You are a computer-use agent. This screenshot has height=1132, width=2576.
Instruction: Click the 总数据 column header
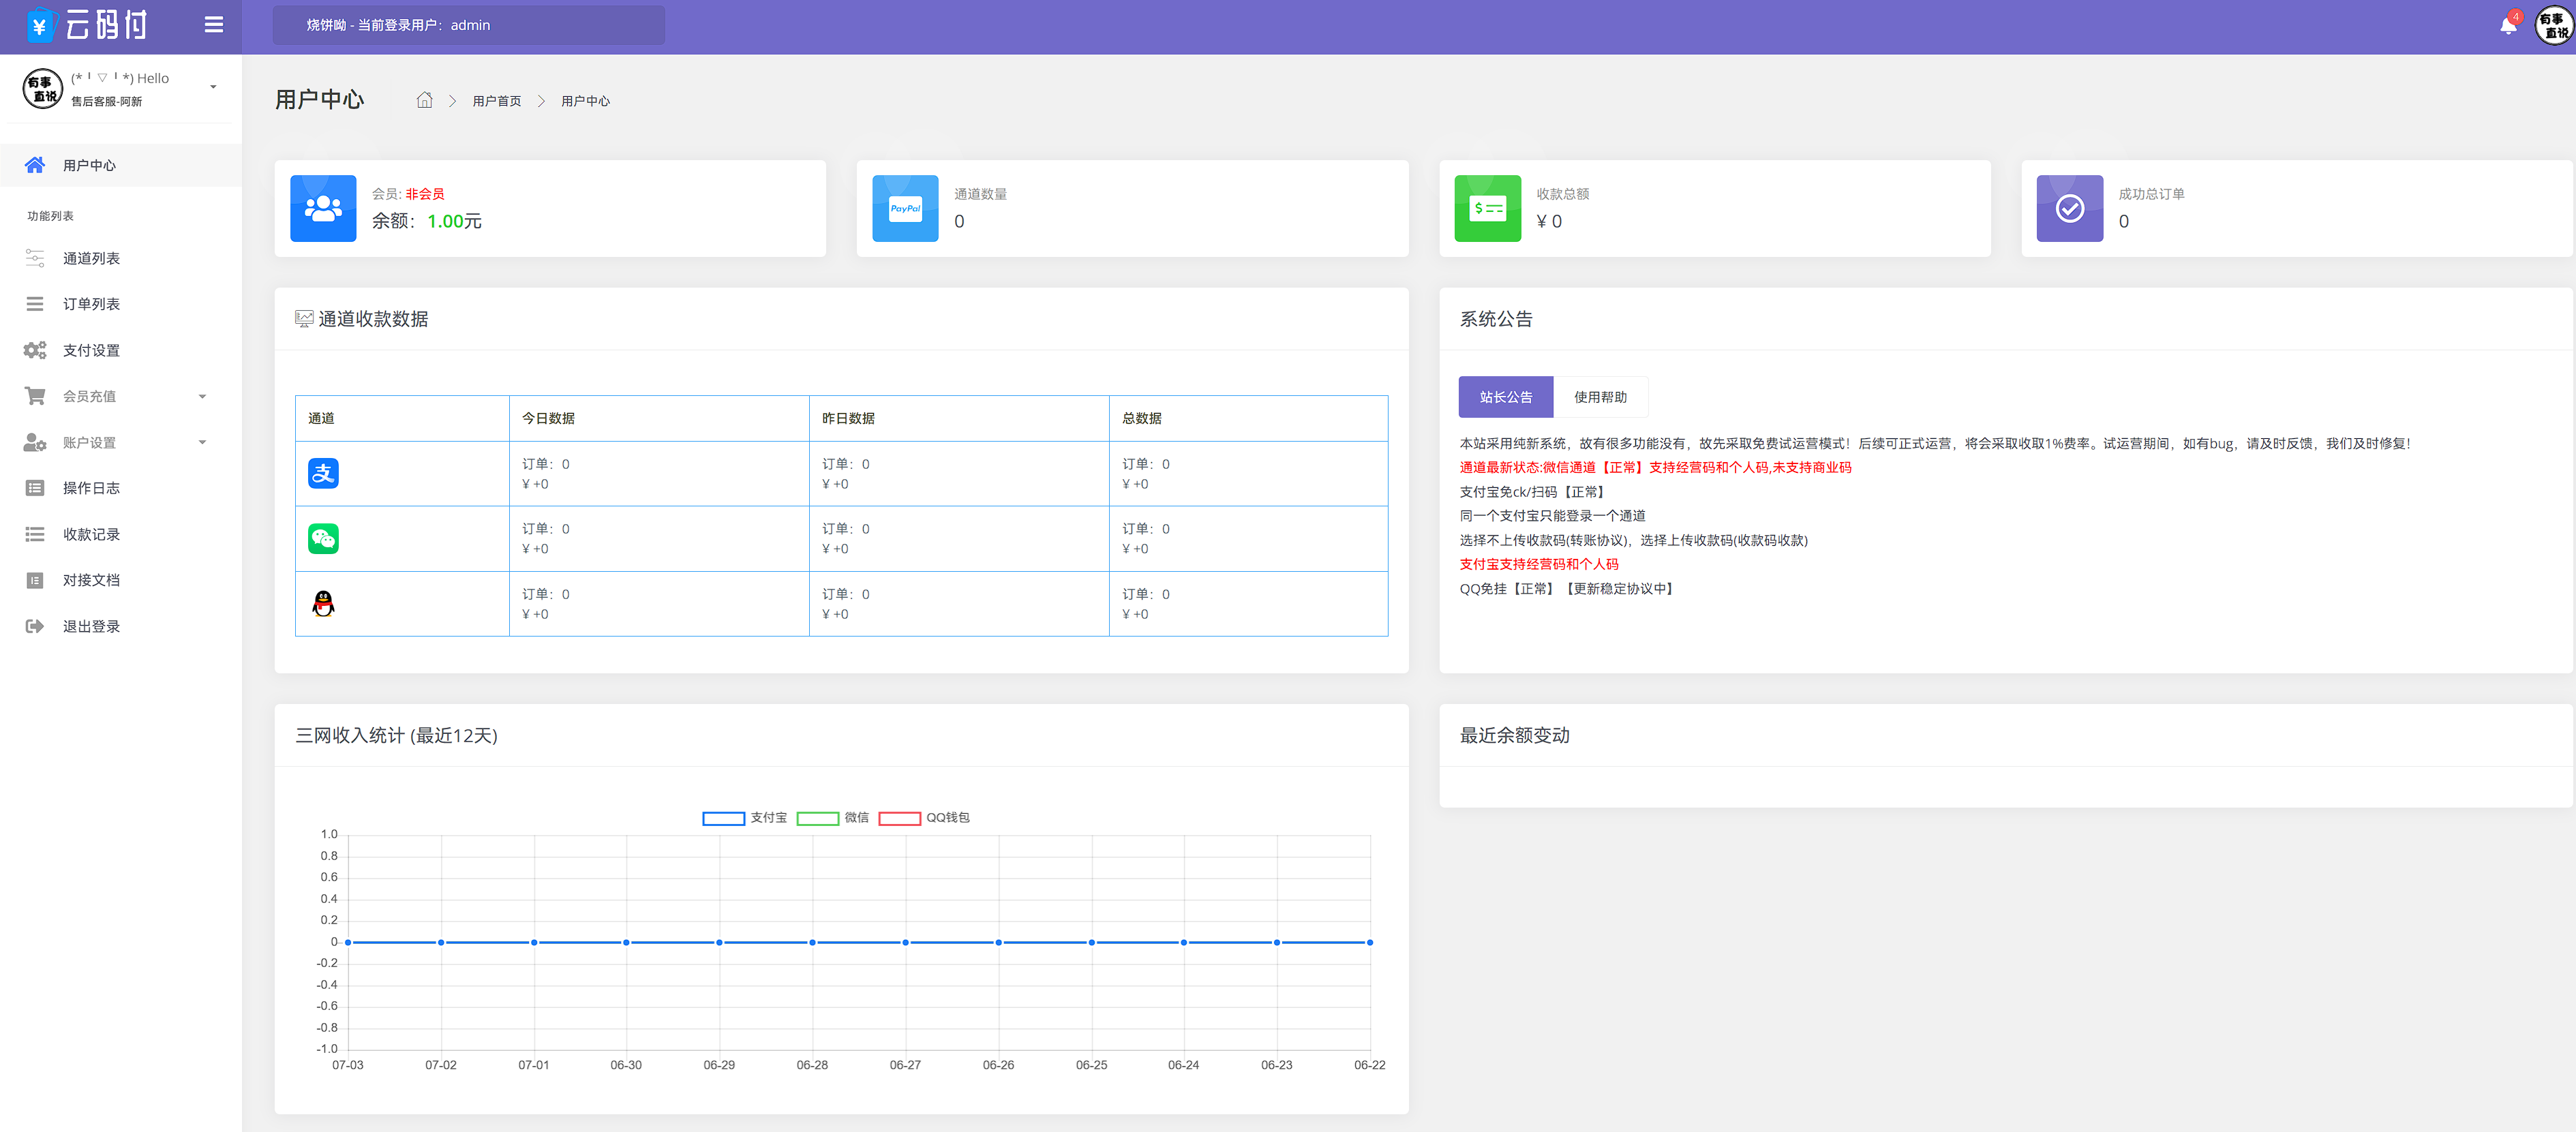(x=1141, y=418)
